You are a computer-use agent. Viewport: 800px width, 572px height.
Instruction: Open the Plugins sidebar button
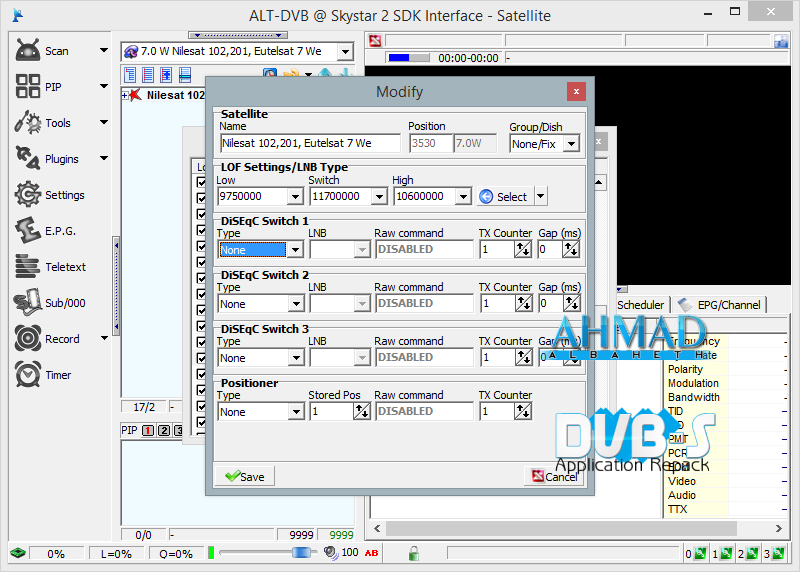pos(47,159)
